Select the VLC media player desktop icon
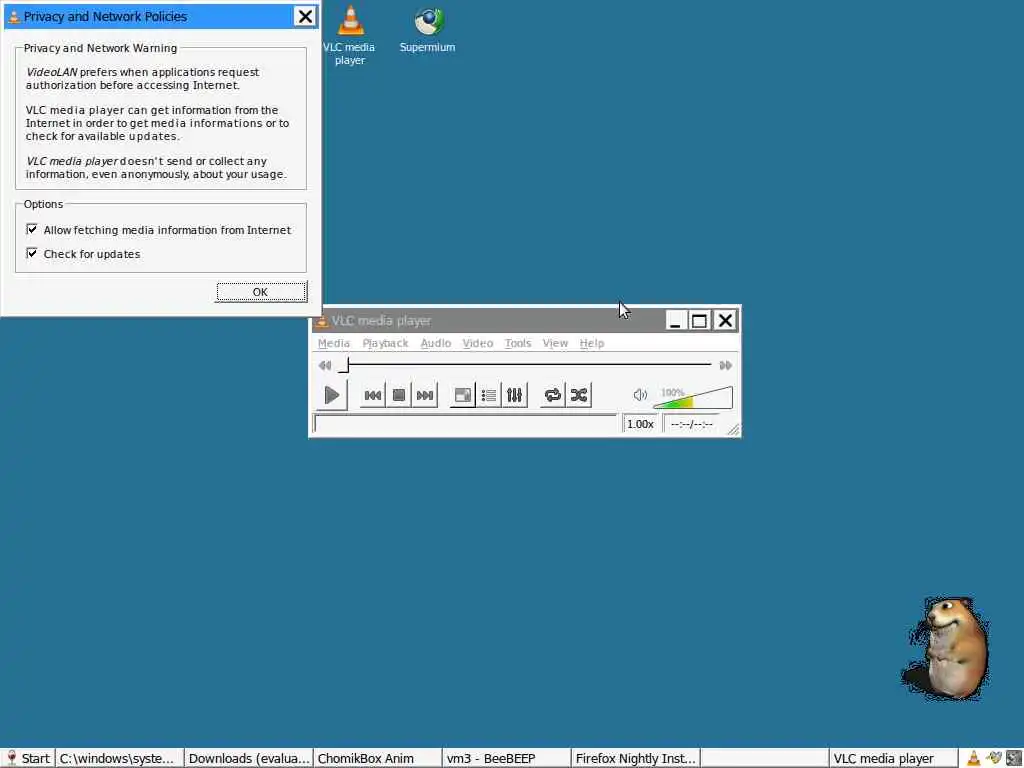 (350, 35)
